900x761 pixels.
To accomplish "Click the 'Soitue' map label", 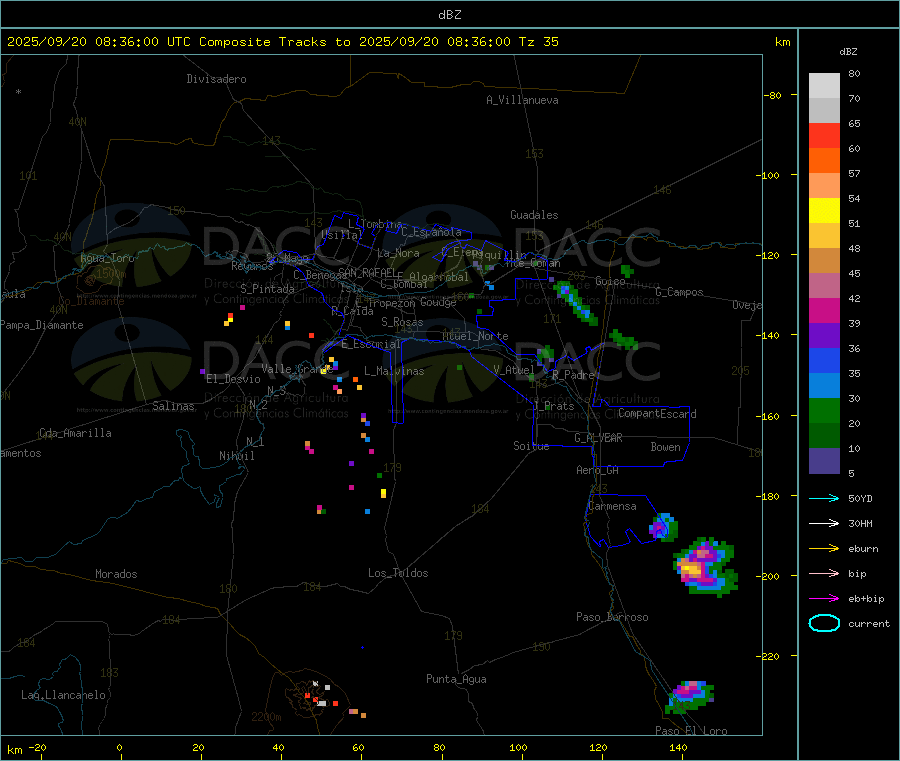I will click(531, 446).
